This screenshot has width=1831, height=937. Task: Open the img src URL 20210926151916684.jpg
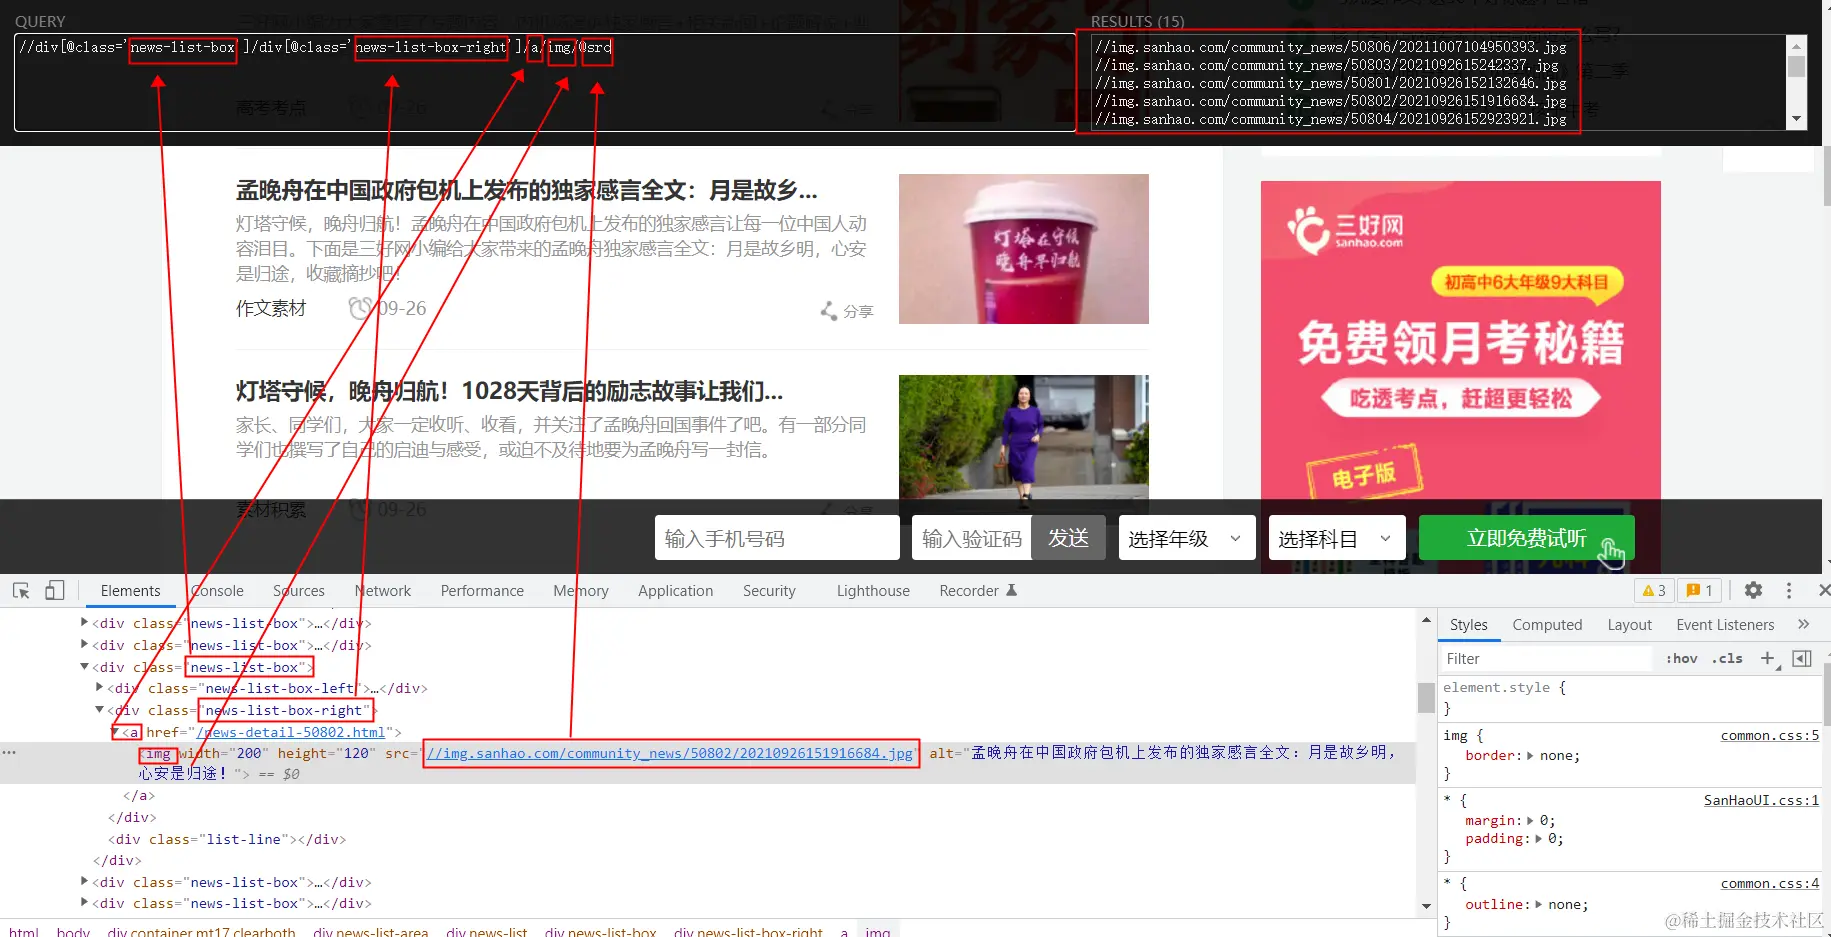point(670,753)
